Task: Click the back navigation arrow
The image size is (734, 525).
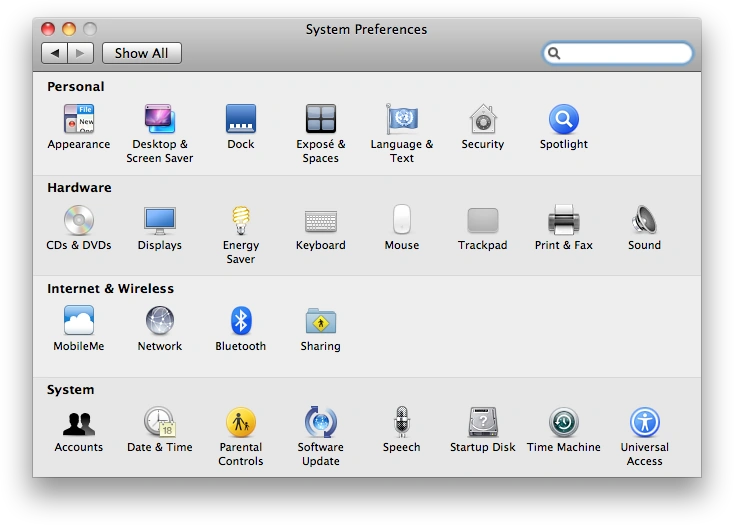Action: coord(54,53)
